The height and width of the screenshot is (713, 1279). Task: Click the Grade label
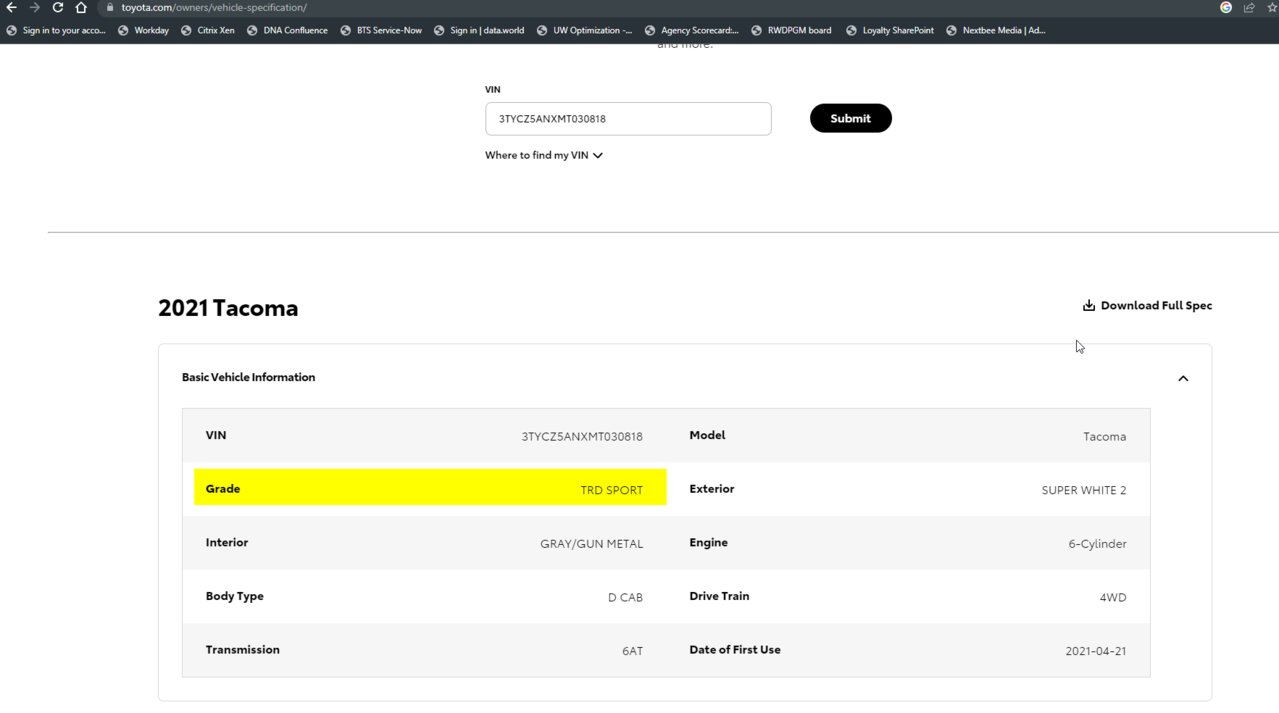(x=223, y=489)
